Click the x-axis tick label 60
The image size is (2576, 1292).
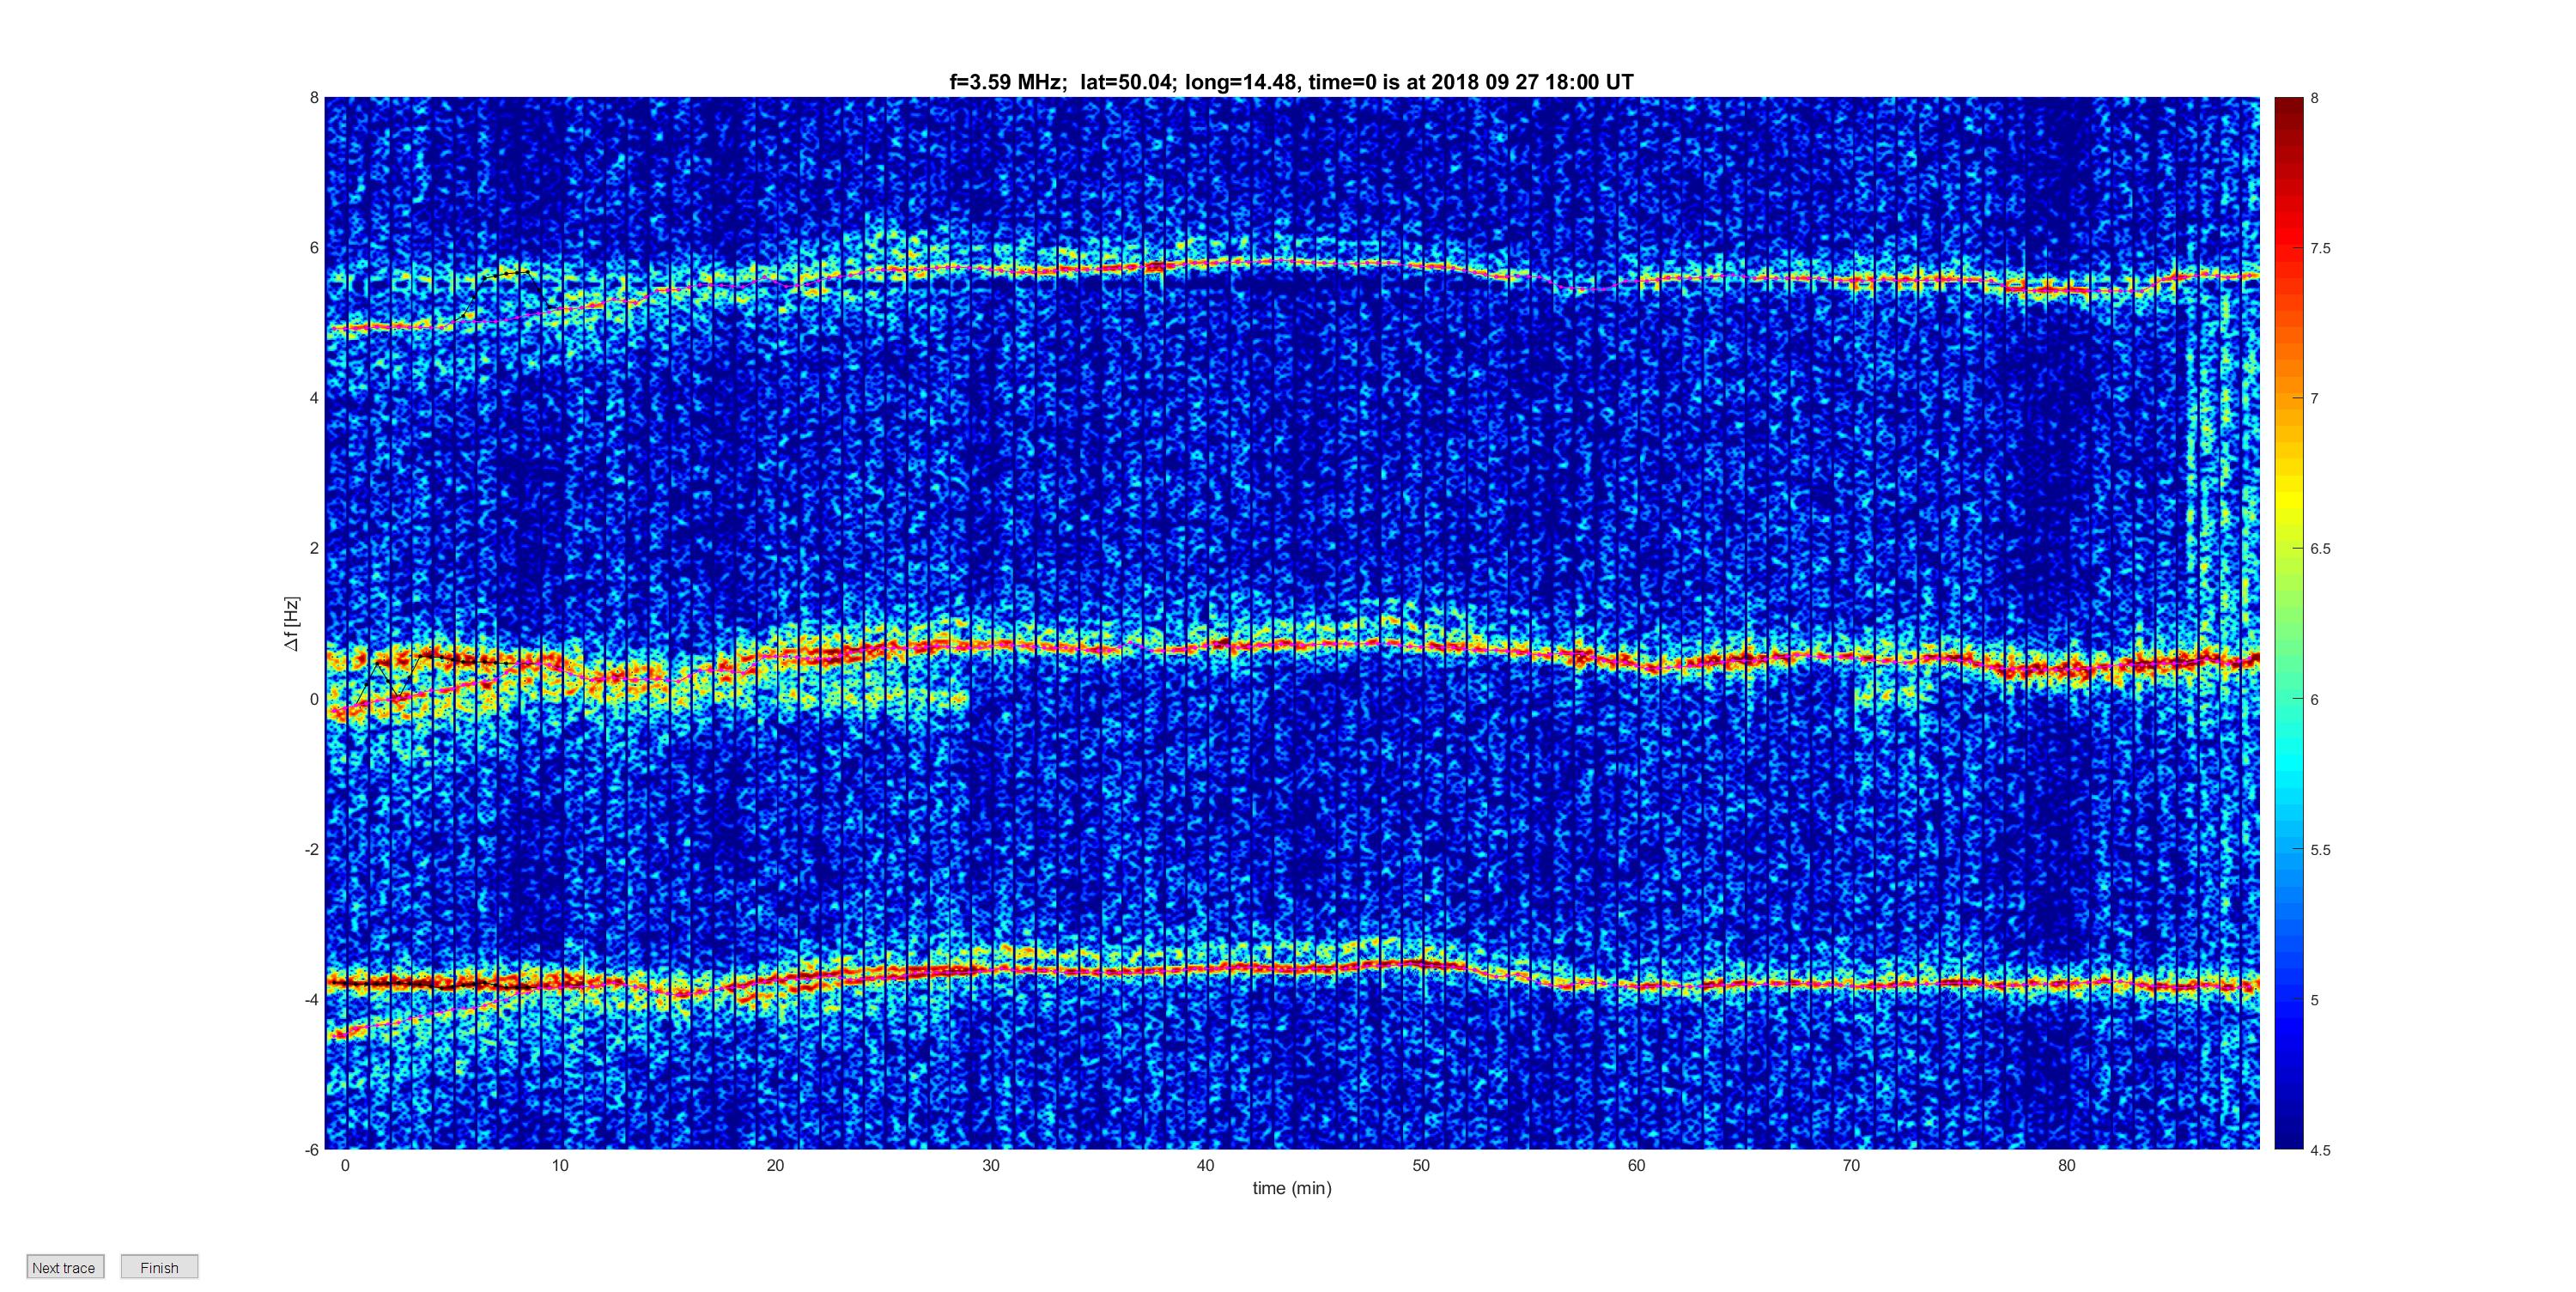[x=1636, y=1165]
